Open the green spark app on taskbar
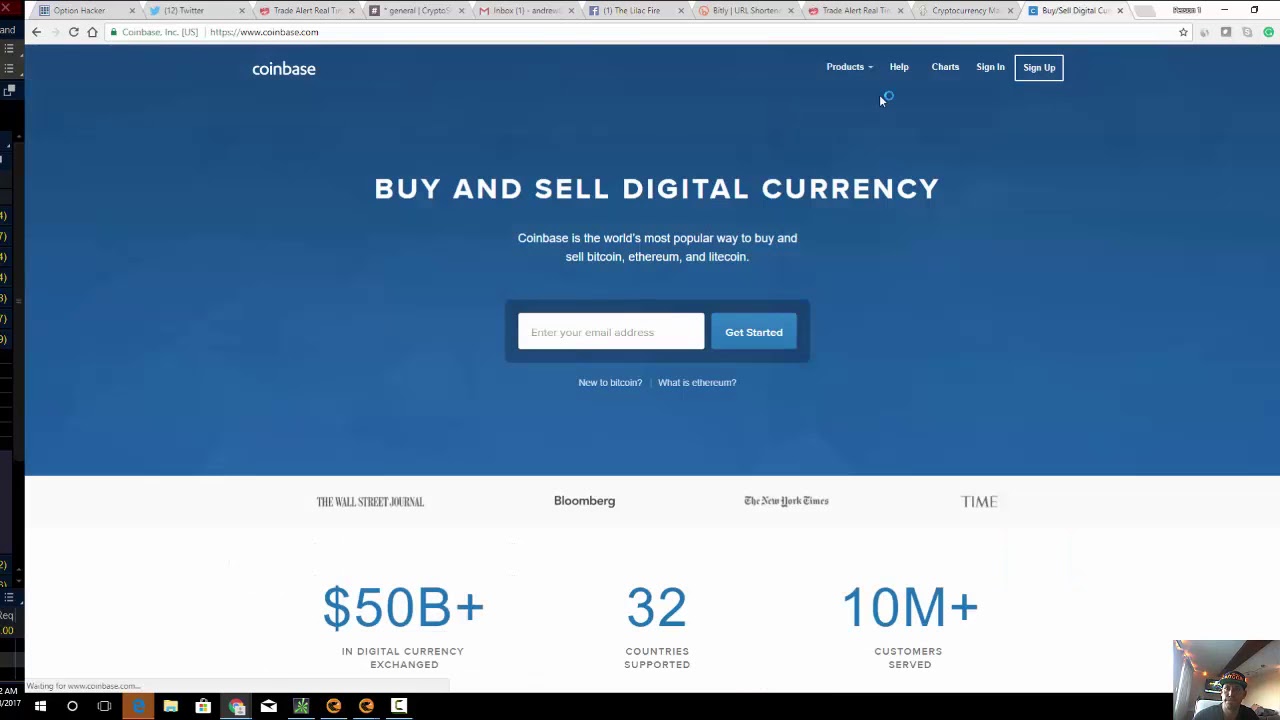 click(x=301, y=706)
